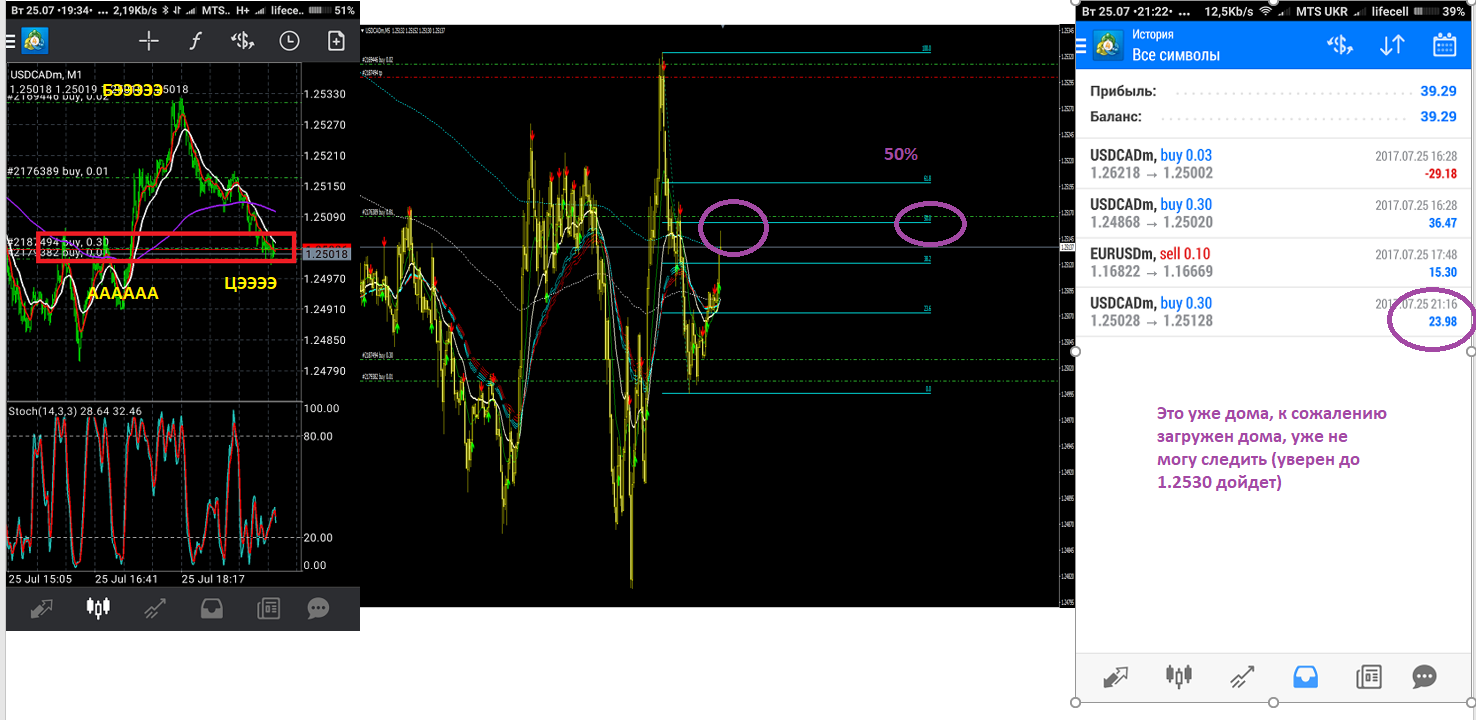Open Chat tab in left bottom bar
This screenshot has height=720, width=1476.
tap(318, 608)
